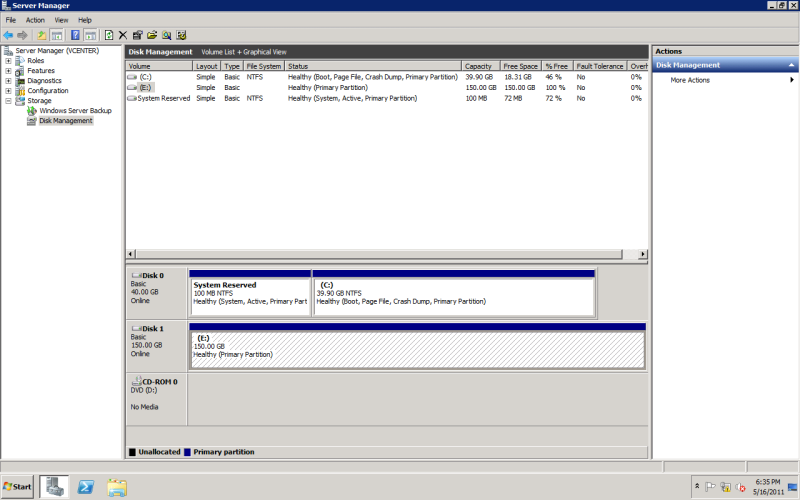
Task: Sort by Layout column header
Action: [x=207, y=66]
